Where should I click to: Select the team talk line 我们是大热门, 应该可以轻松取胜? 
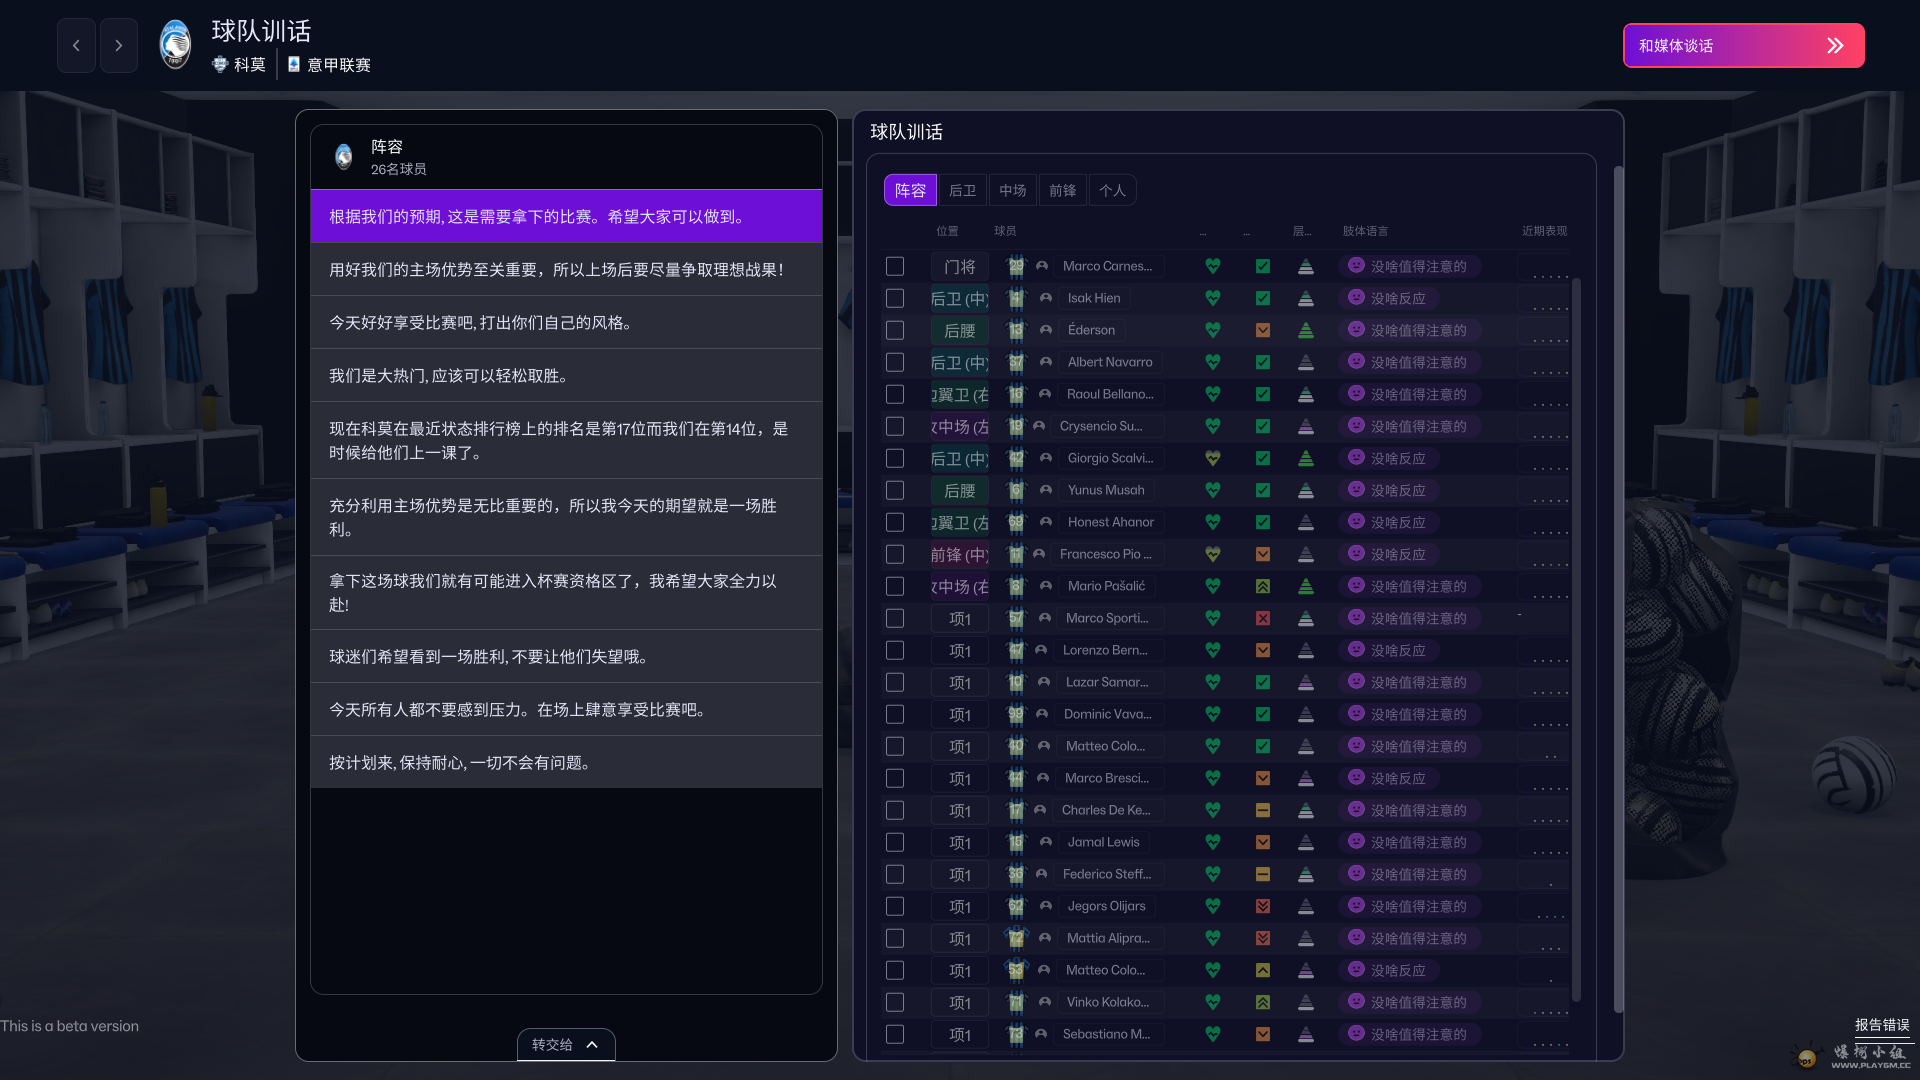(x=566, y=376)
